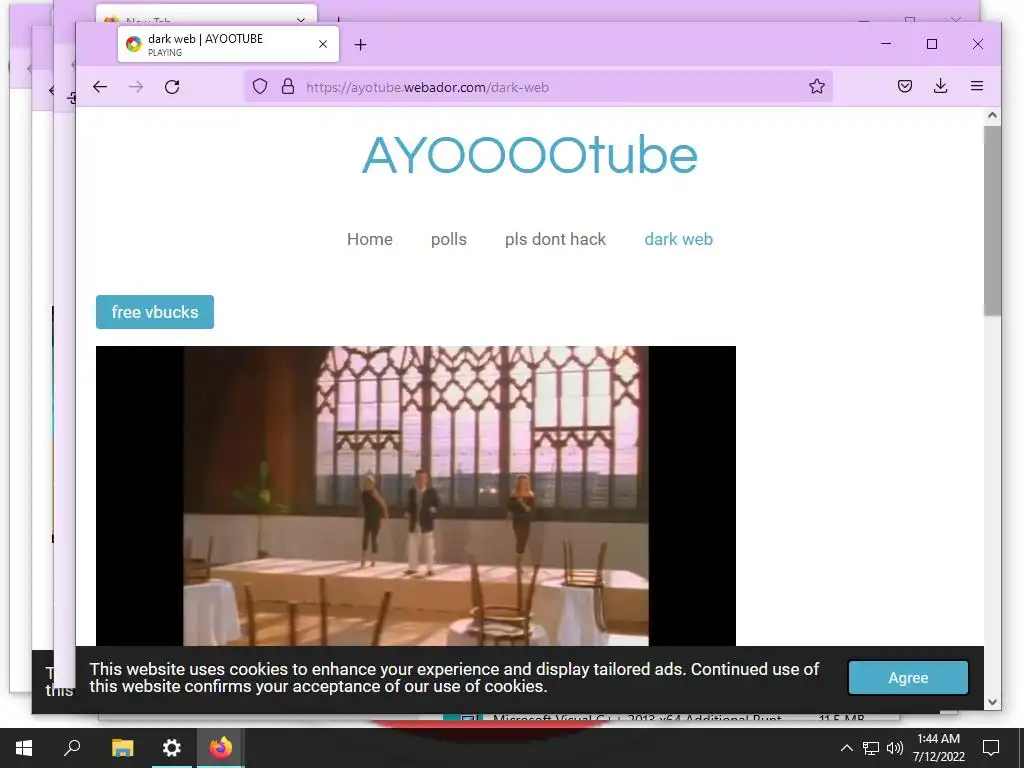Screen dimensions: 1024x768
Task: Open the Firefox hamburger menu
Action: (976, 86)
